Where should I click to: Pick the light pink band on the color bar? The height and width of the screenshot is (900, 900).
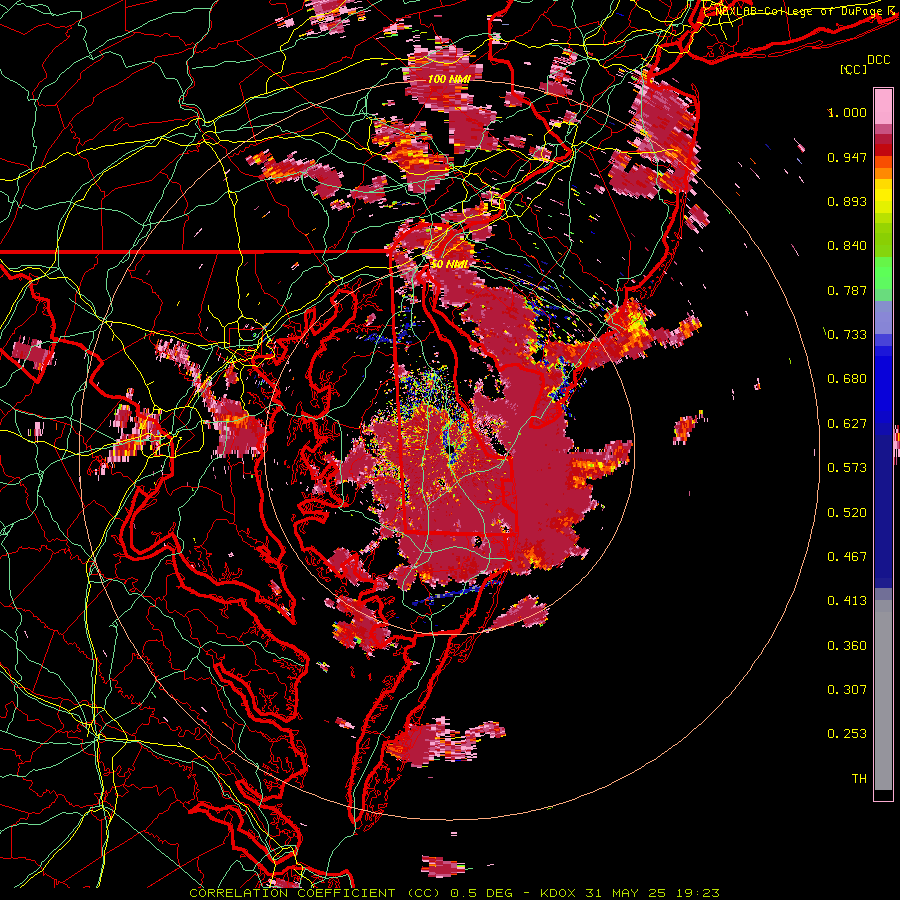point(883,107)
